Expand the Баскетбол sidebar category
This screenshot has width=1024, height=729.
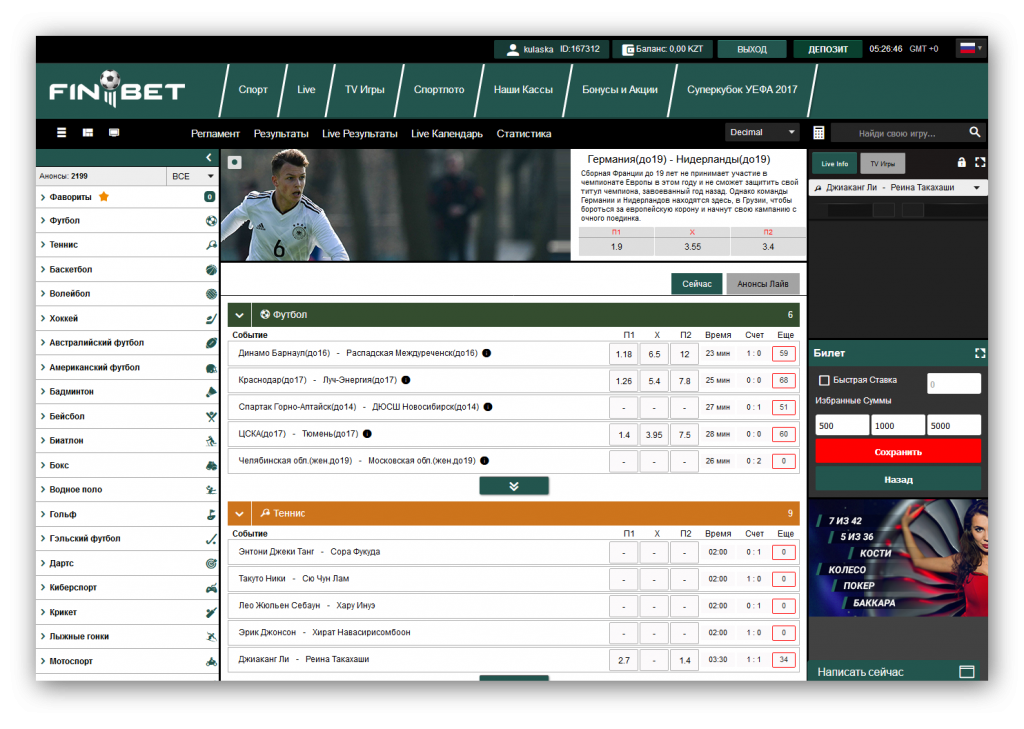tap(127, 269)
